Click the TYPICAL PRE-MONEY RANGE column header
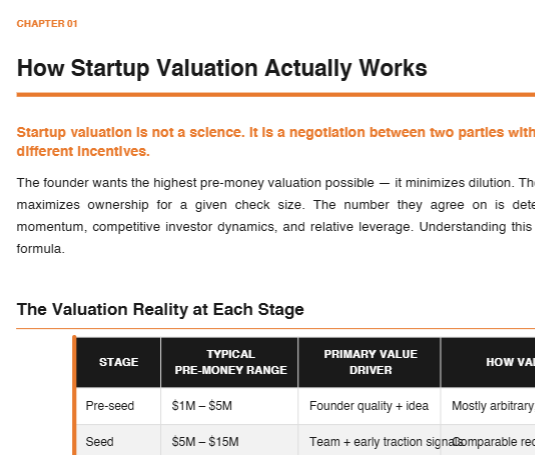 coord(230,362)
